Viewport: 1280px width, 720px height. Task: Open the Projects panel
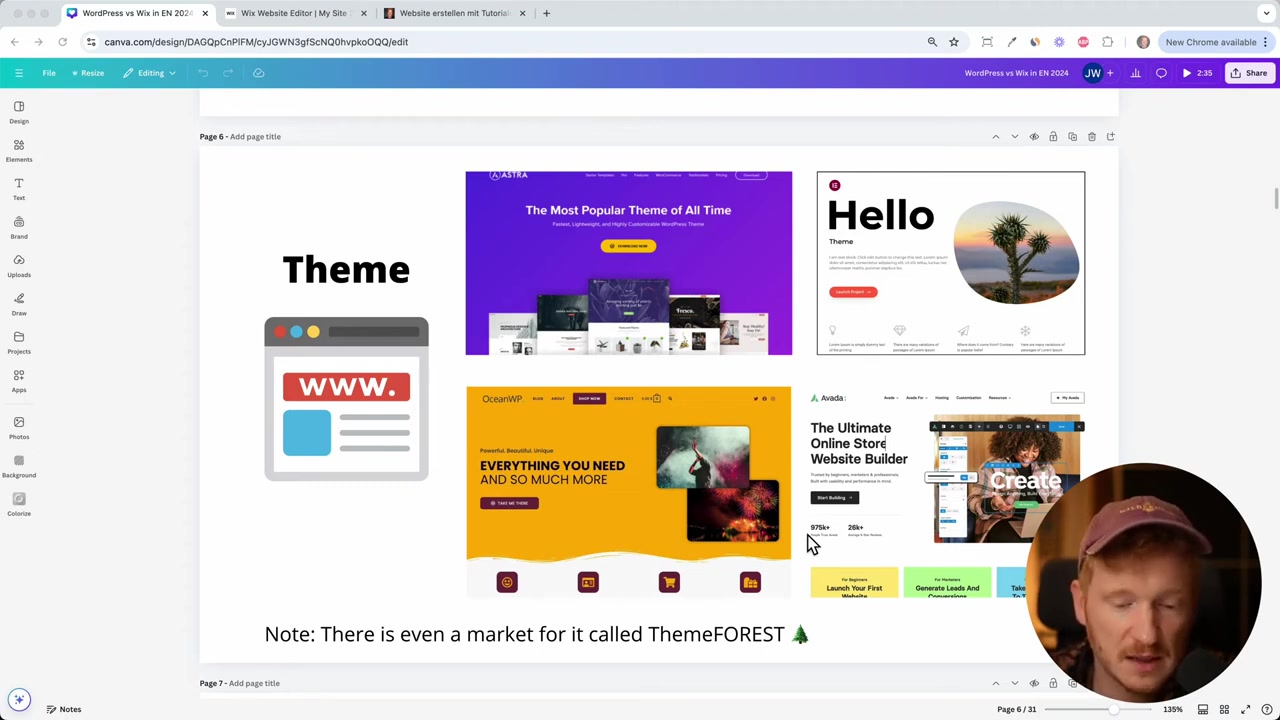coord(19,343)
